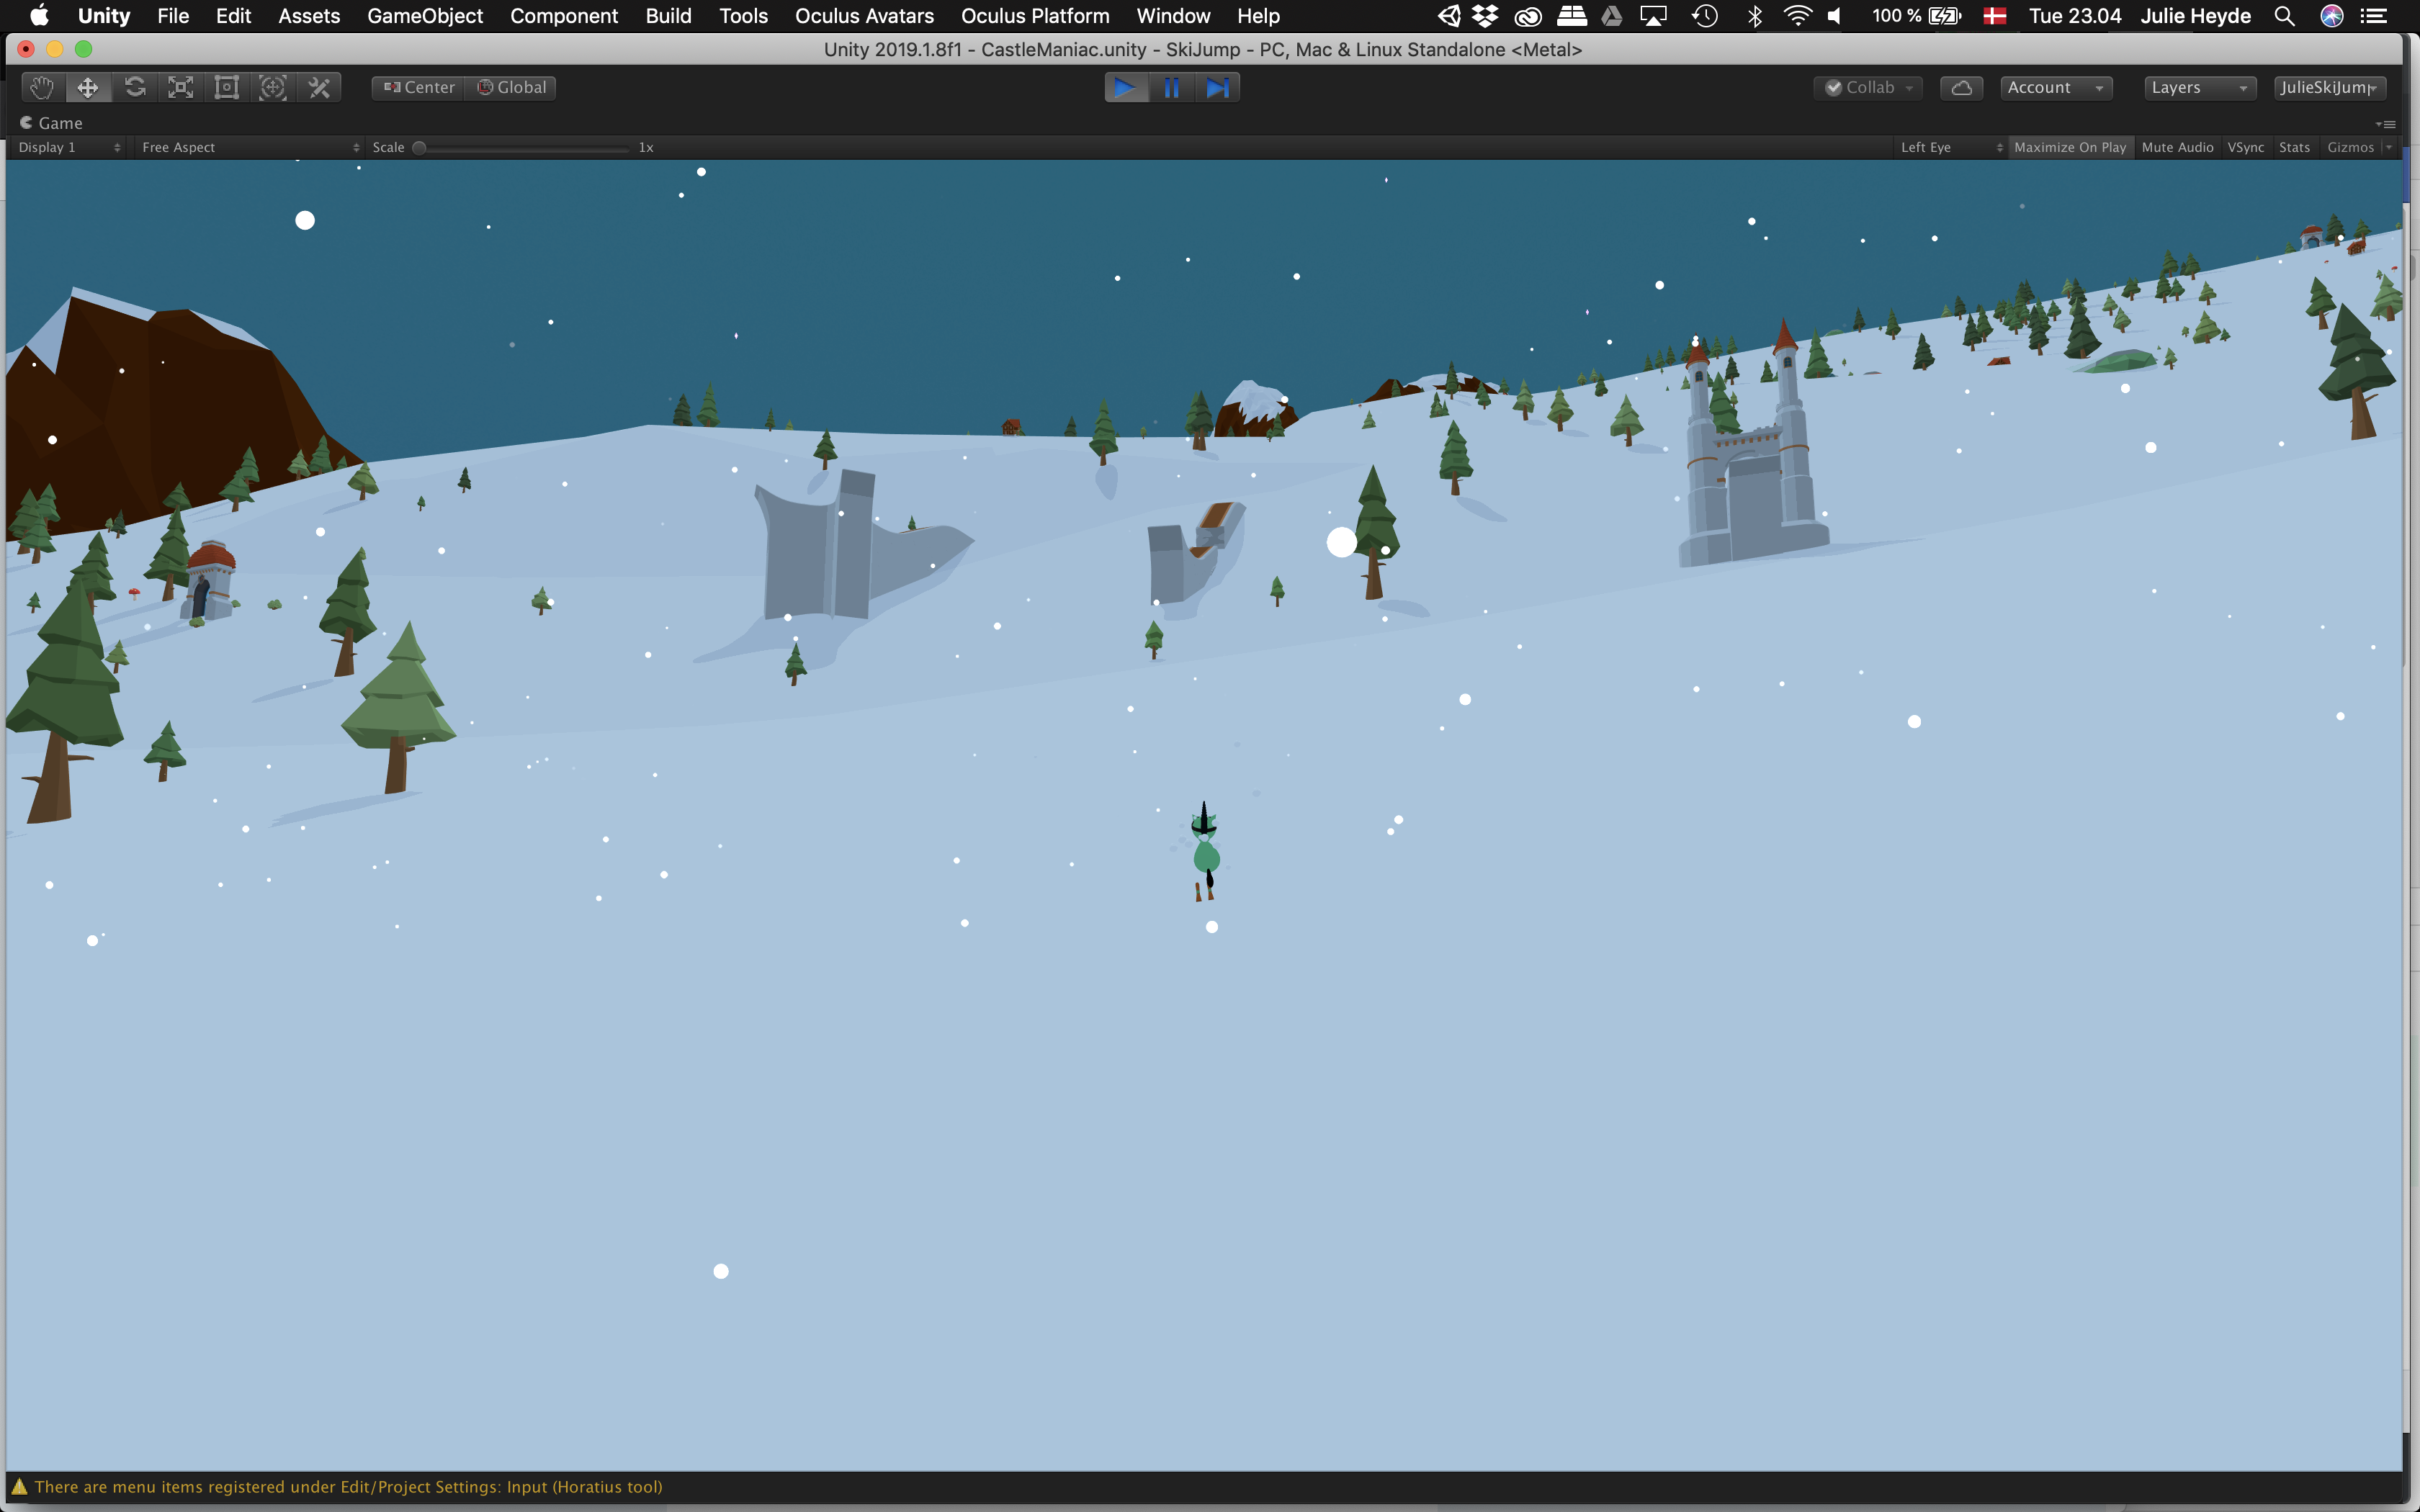The height and width of the screenshot is (1512, 2420).
Task: Select the Hand tool
Action: 41,88
